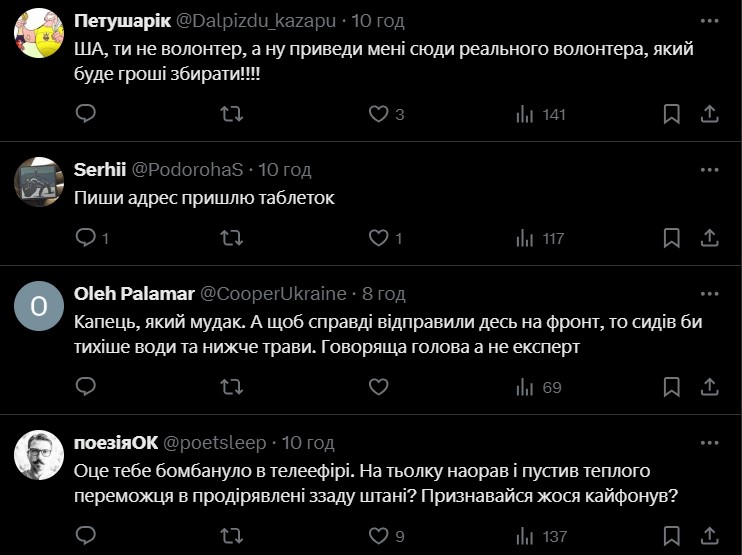
Task: Like Петушарік's tweet with 3 likes
Action: 378,114
